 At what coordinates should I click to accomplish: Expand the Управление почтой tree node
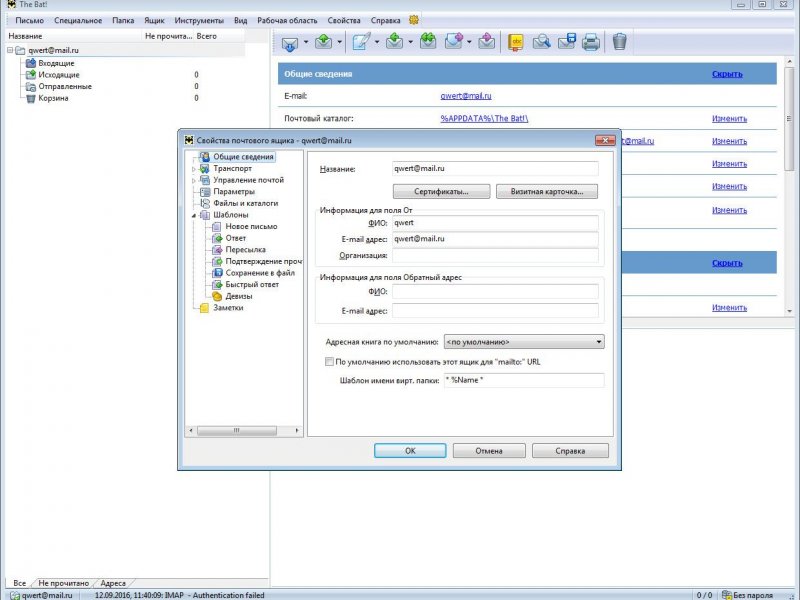[194, 181]
